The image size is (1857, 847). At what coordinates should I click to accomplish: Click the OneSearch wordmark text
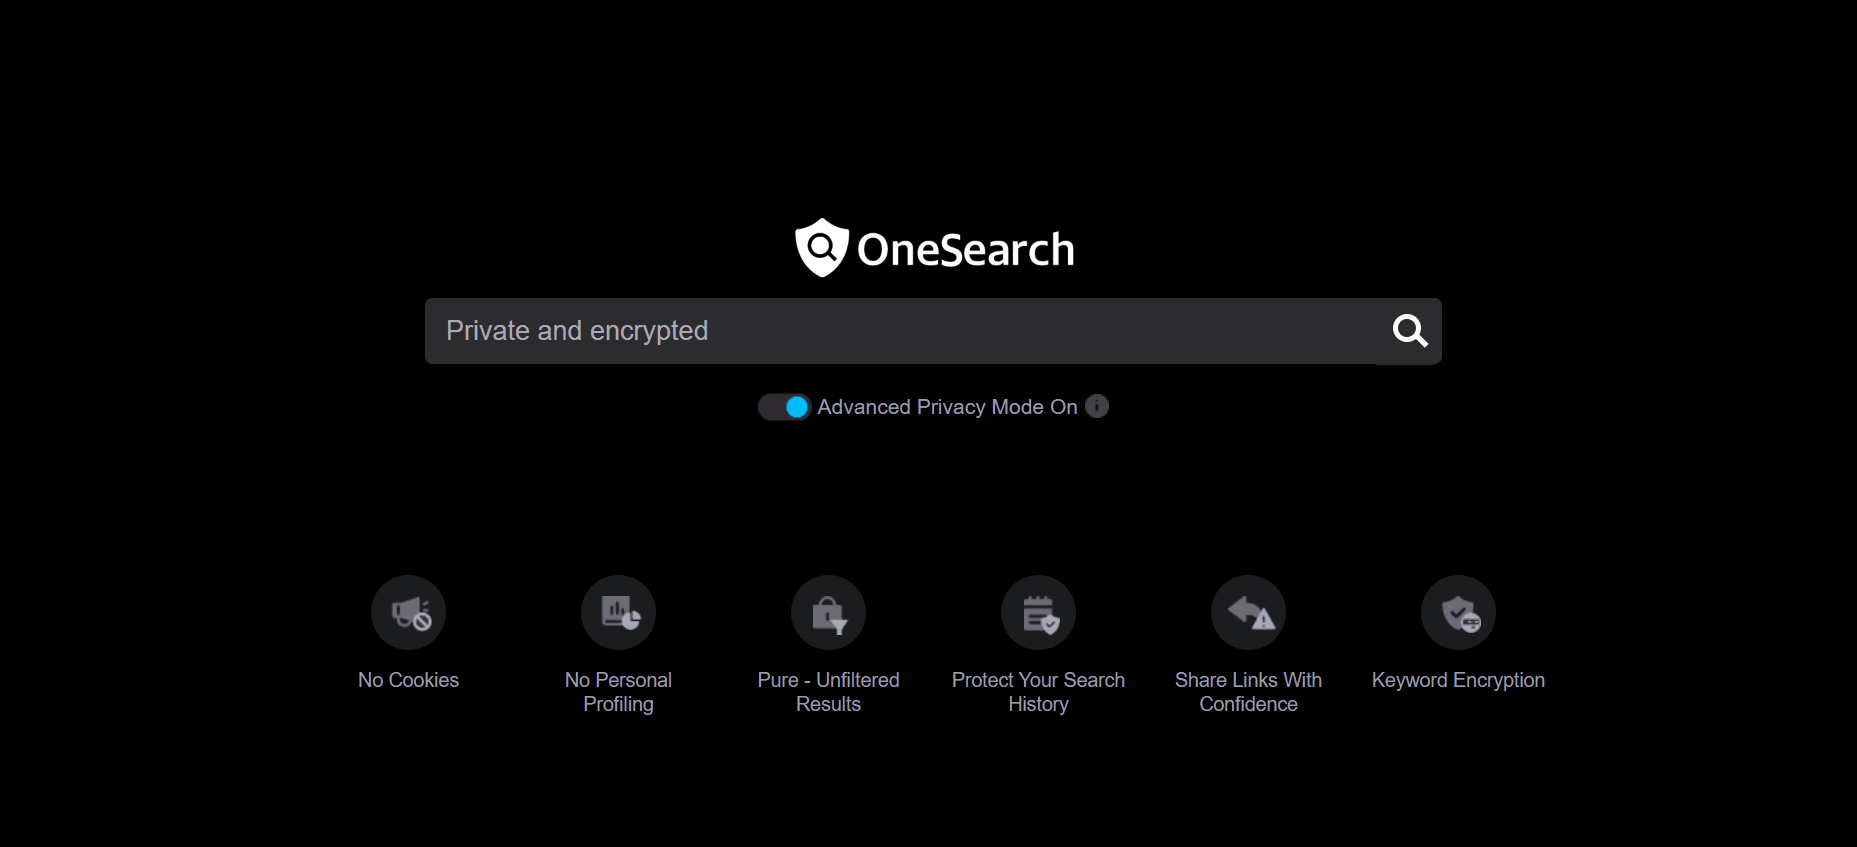tap(965, 250)
